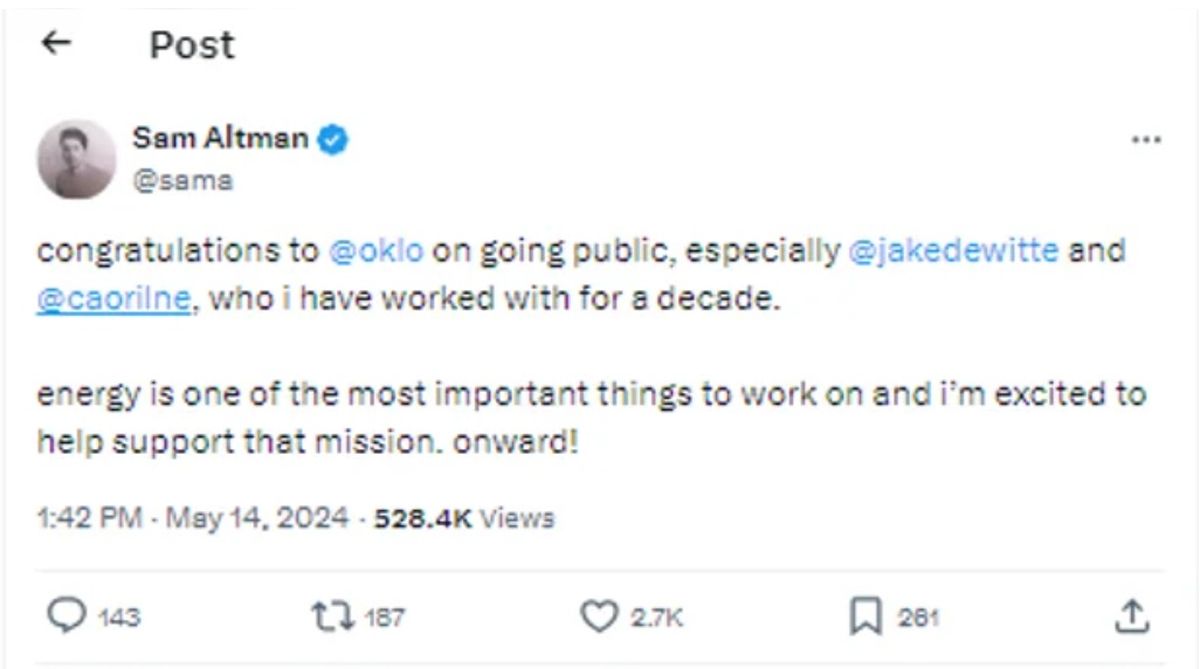Viewport: 1200px width, 669px height.
Task: Click the 143 replies count
Action: pos(120,618)
